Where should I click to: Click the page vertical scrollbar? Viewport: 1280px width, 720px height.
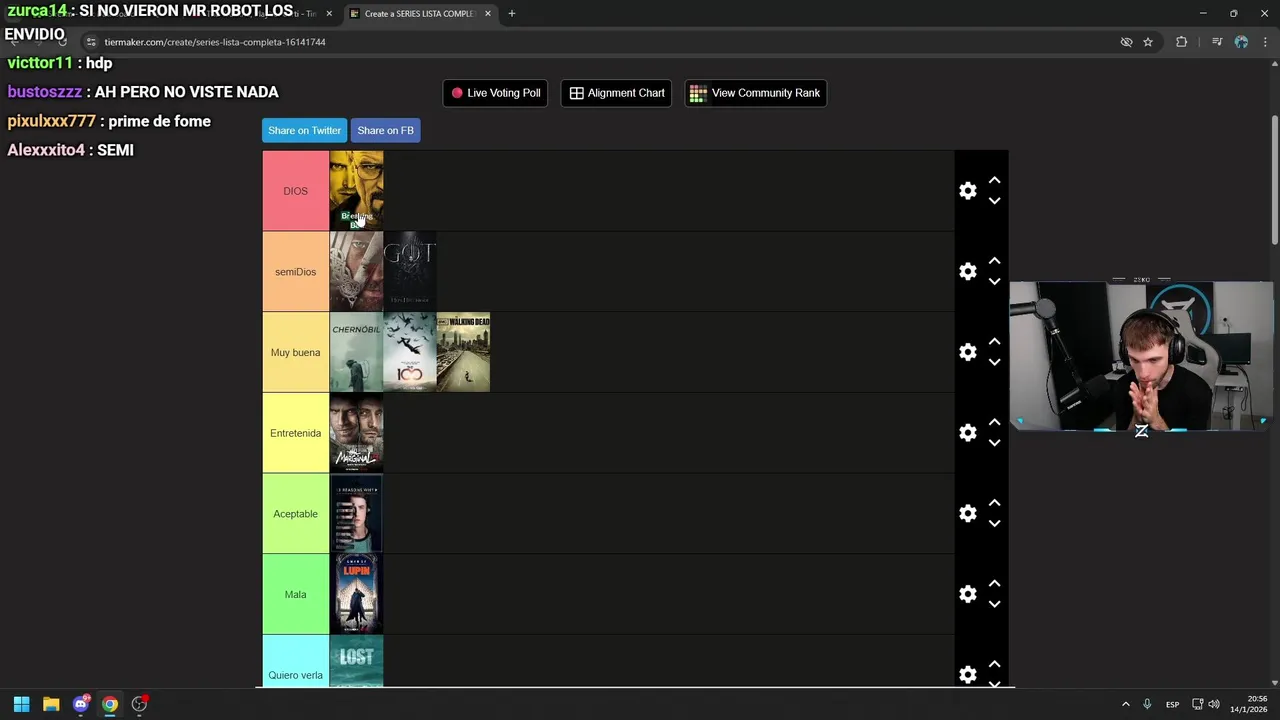point(1275,180)
